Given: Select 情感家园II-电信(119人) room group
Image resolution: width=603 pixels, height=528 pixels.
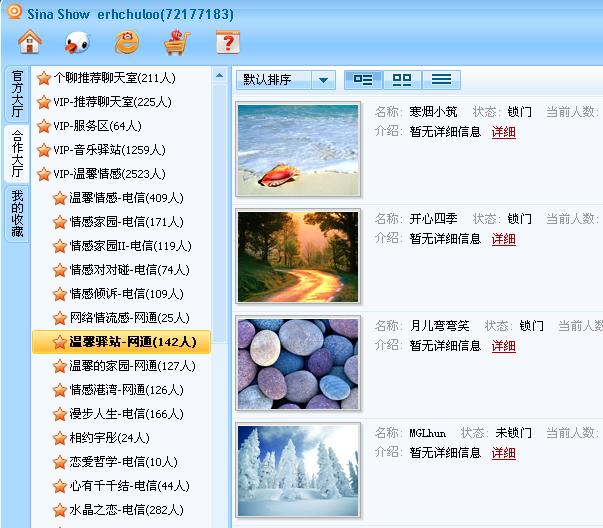Looking at the screenshot, I should (x=130, y=246).
